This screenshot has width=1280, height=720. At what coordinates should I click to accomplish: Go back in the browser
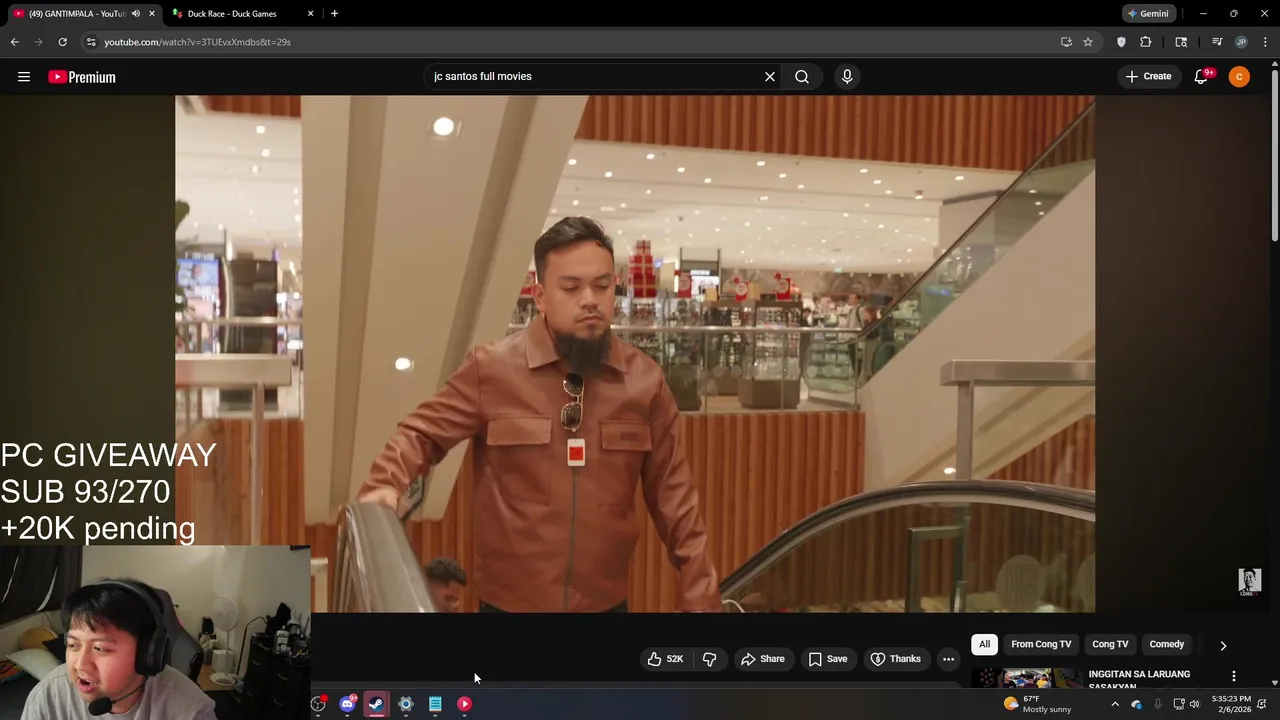point(15,42)
